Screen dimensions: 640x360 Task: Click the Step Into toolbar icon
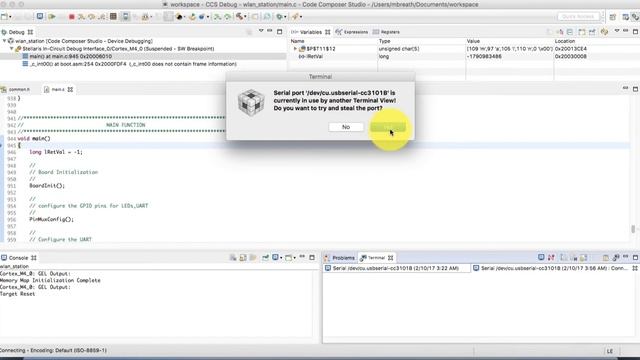coord(81,17)
